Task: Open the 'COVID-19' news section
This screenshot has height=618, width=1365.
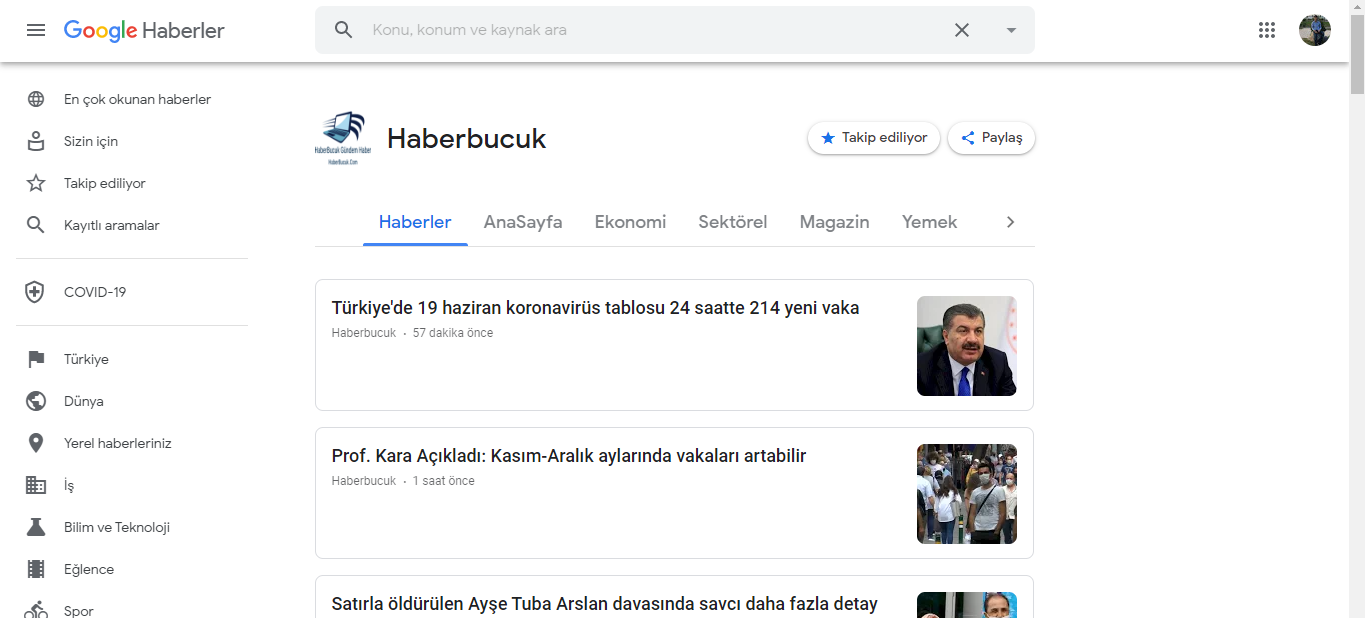Action: 95,292
